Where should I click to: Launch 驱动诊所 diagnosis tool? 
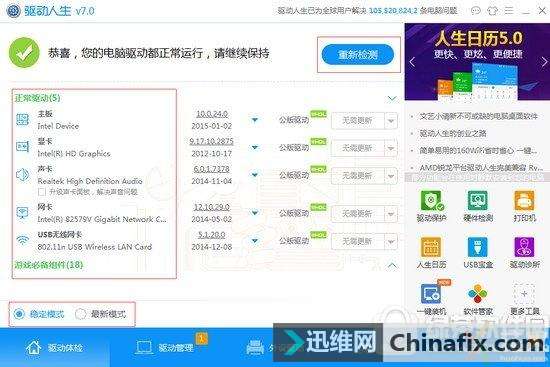point(524,253)
